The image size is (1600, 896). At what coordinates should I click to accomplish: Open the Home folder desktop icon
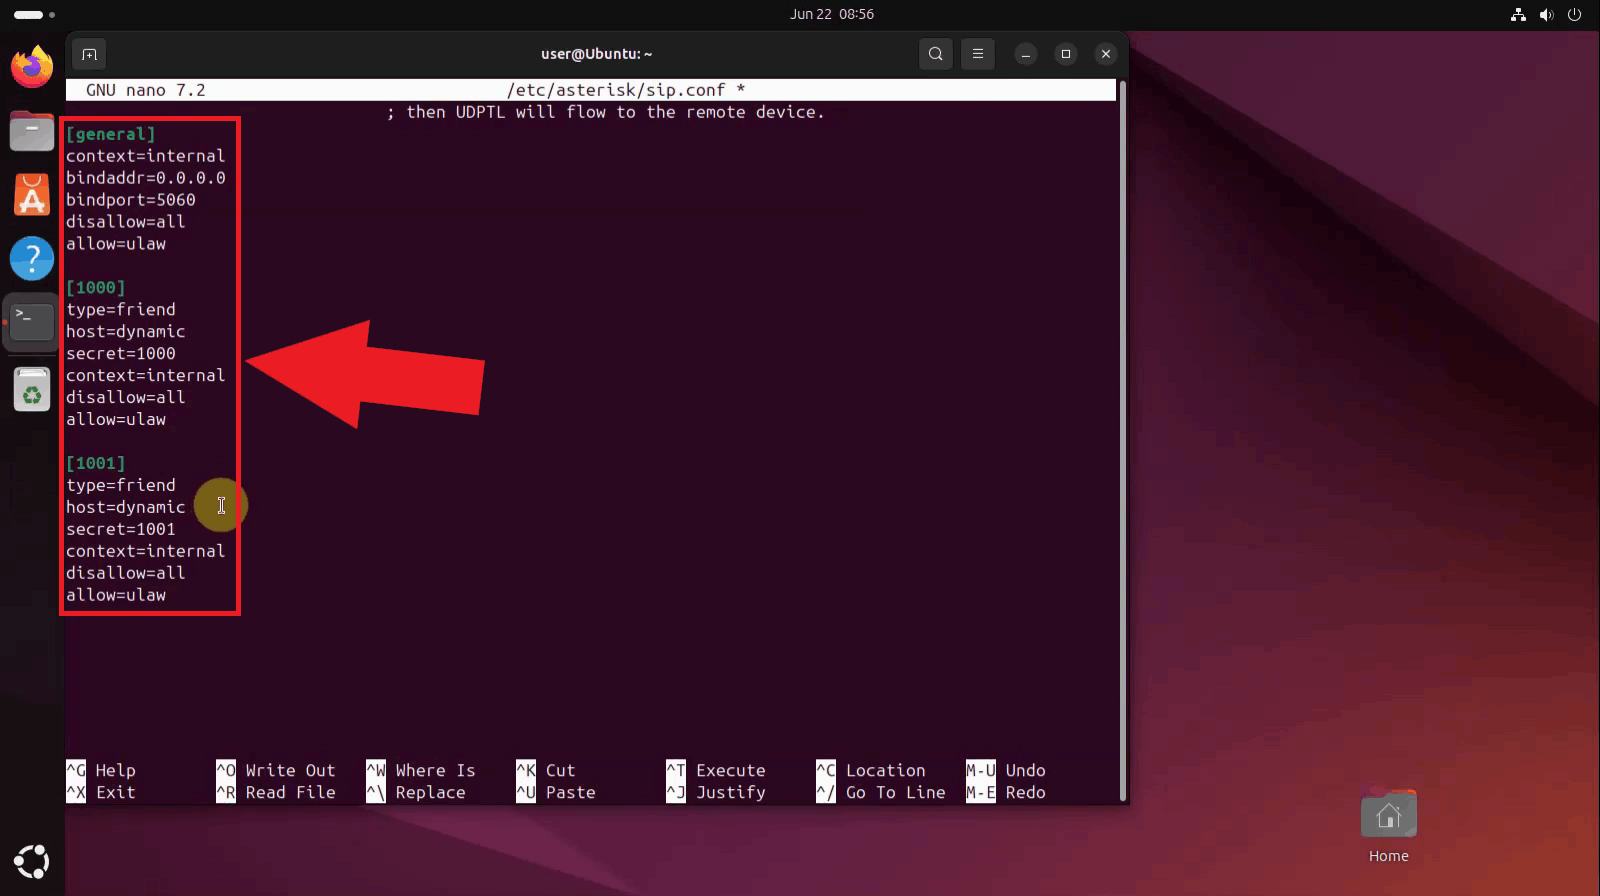coord(1388,827)
